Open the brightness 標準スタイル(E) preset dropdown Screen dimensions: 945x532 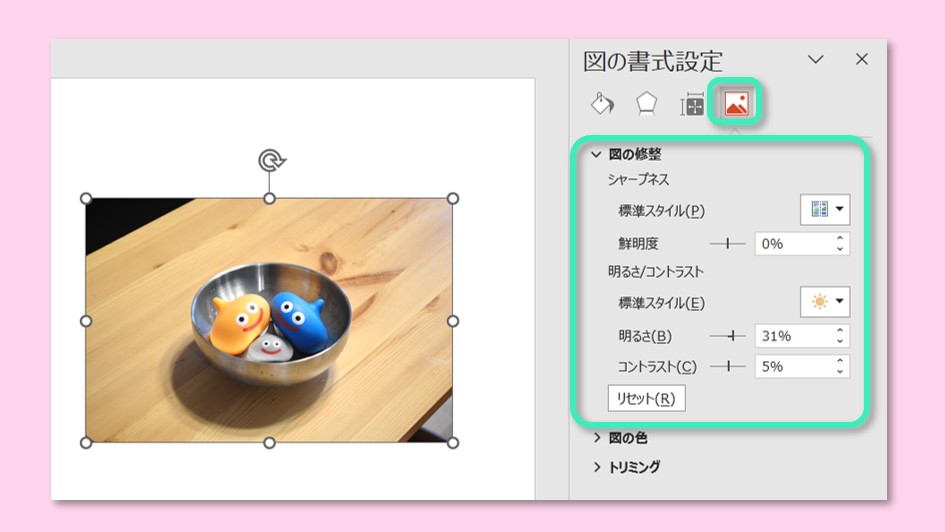point(825,301)
